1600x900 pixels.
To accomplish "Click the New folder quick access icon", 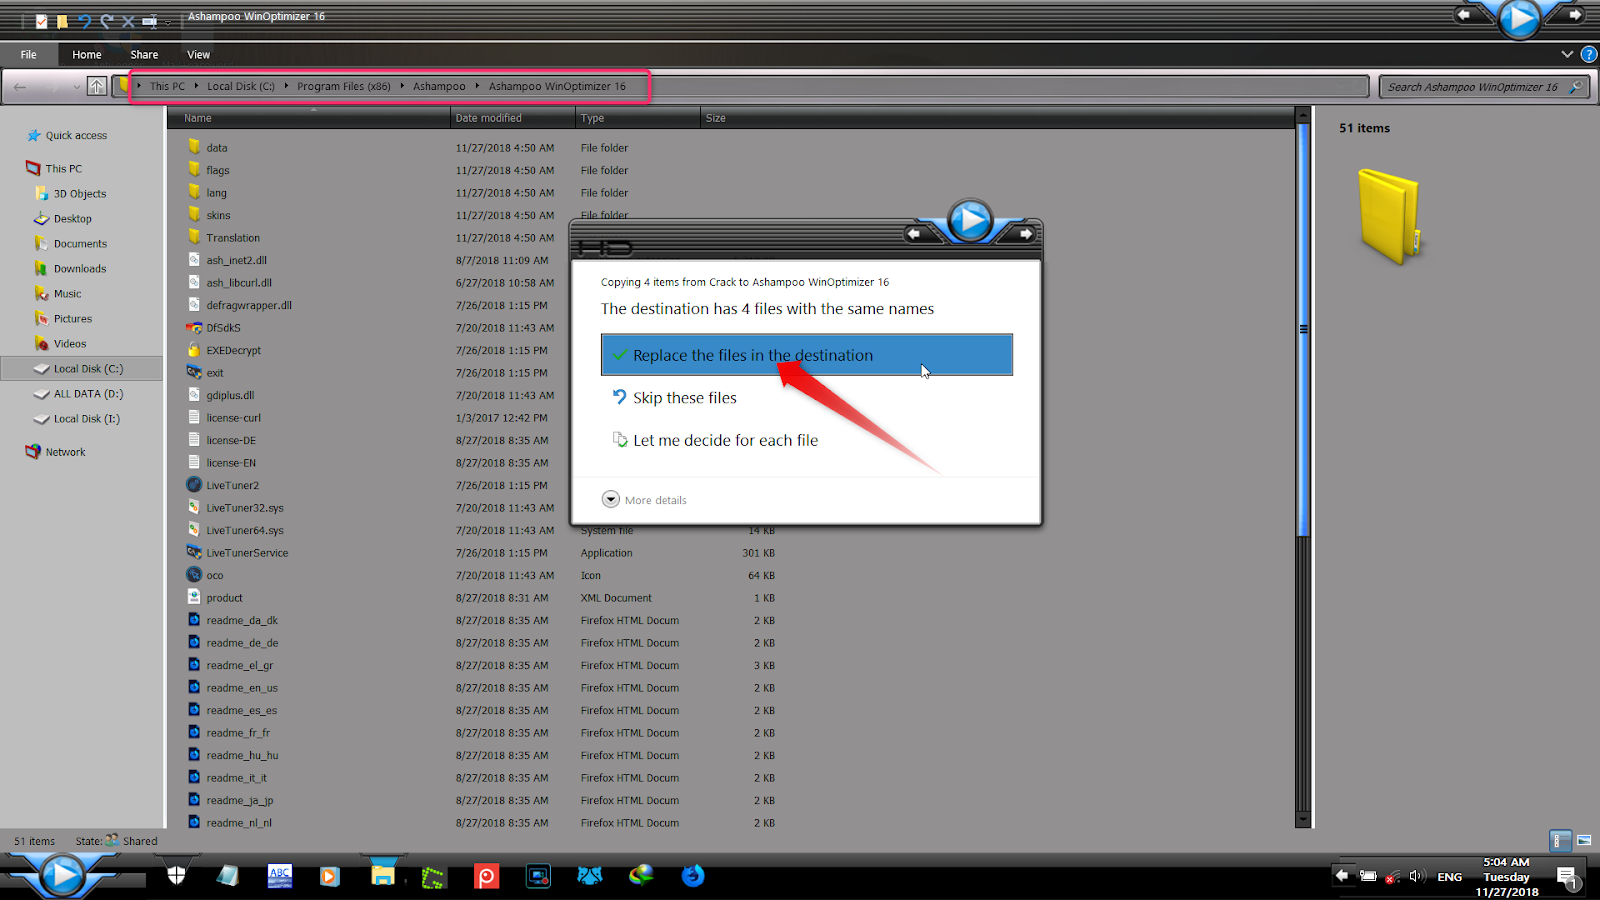I will pyautogui.click(x=62, y=21).
